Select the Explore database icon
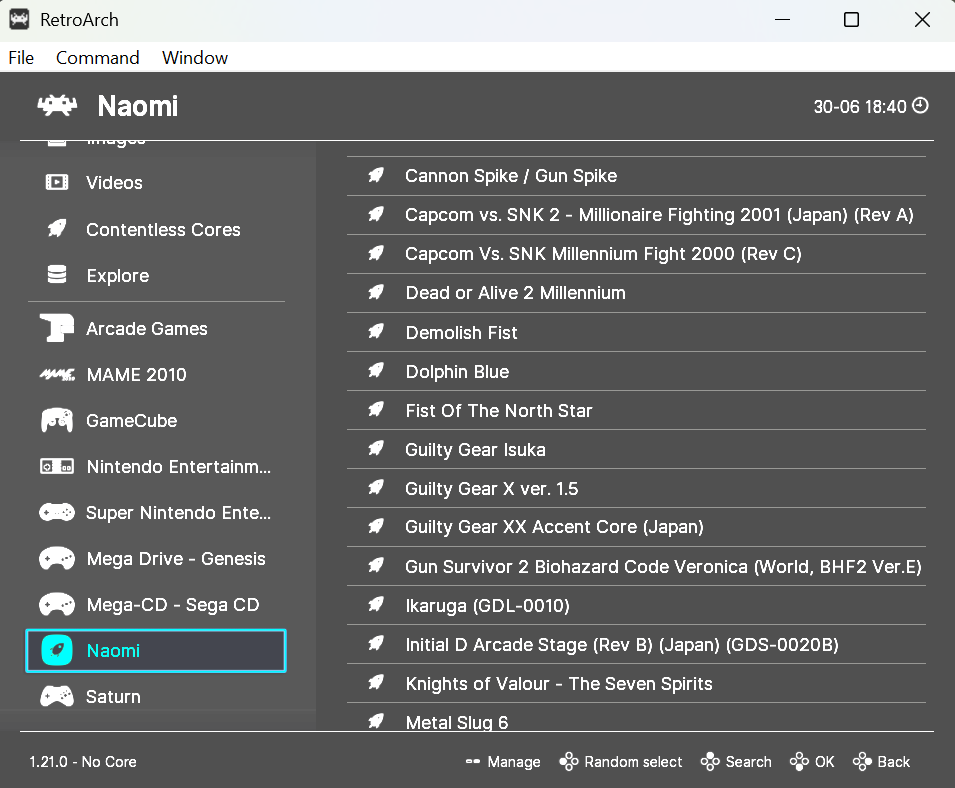This screenshot has height=788, width=955. pyautogui.click(x=57, y=275)
